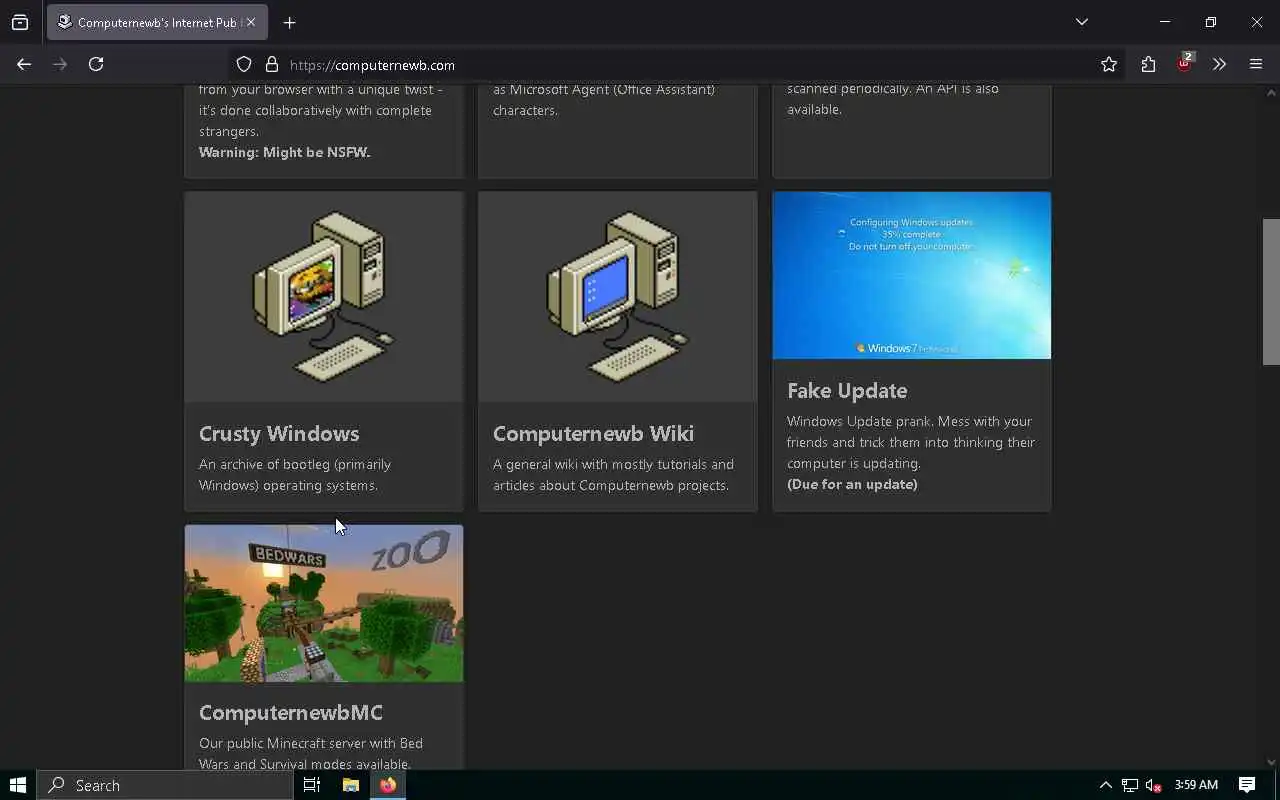The height and width of the screenshot is (800, 1280).
Task: Click 'Our public Minecraft server' description text
Action: (x=311, y=753)
